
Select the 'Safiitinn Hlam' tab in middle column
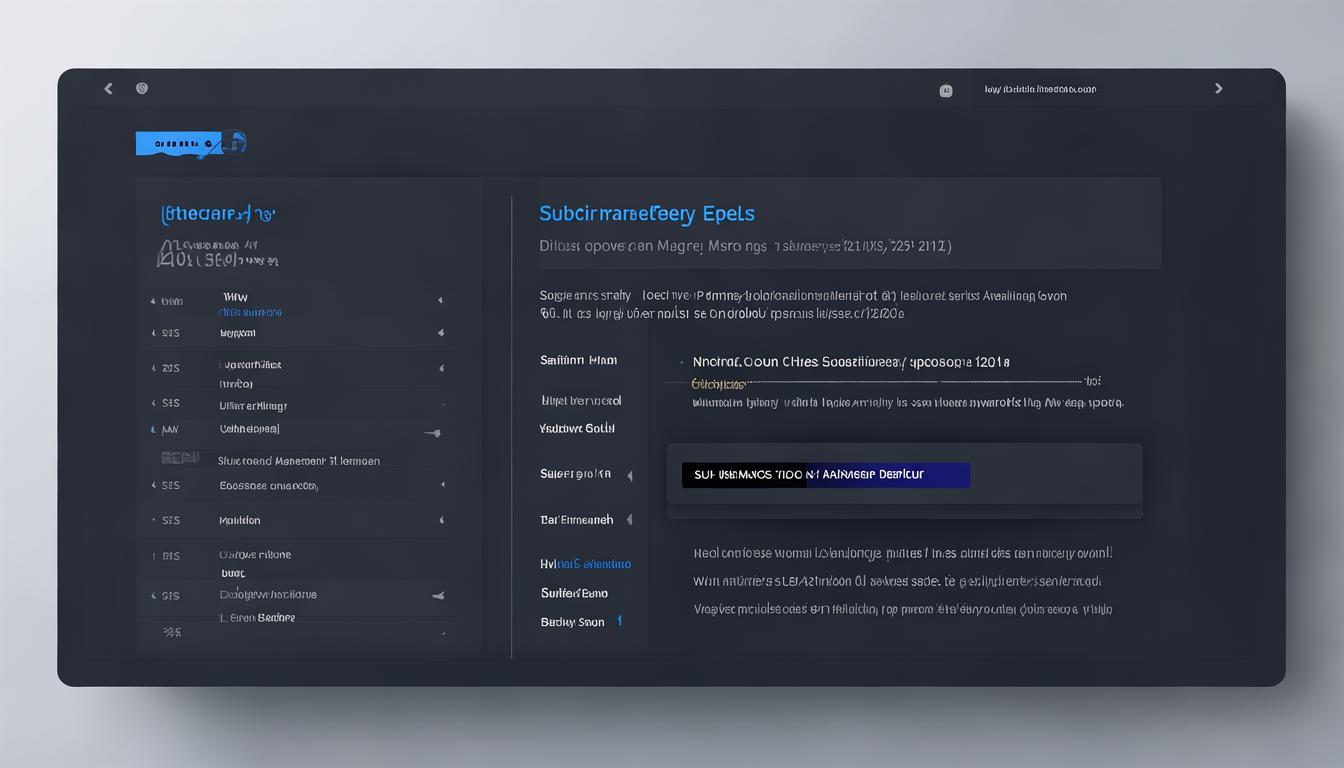click(578, 360)
